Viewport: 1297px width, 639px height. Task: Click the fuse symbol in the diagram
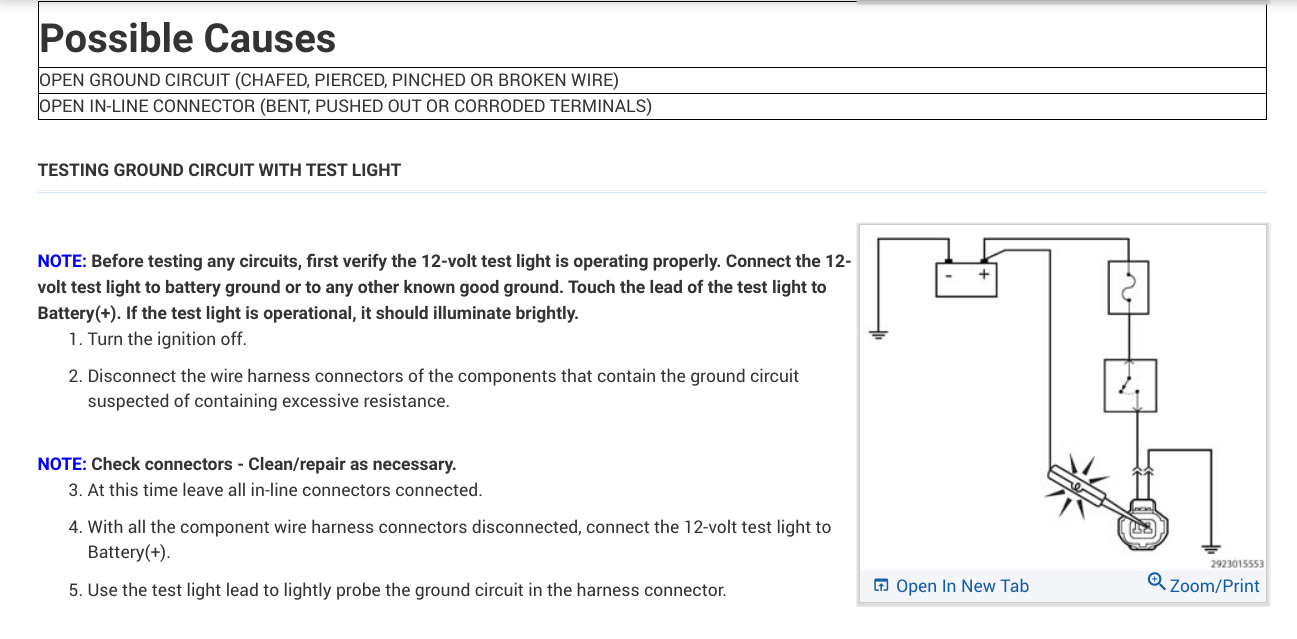[x=1130, y=288]
